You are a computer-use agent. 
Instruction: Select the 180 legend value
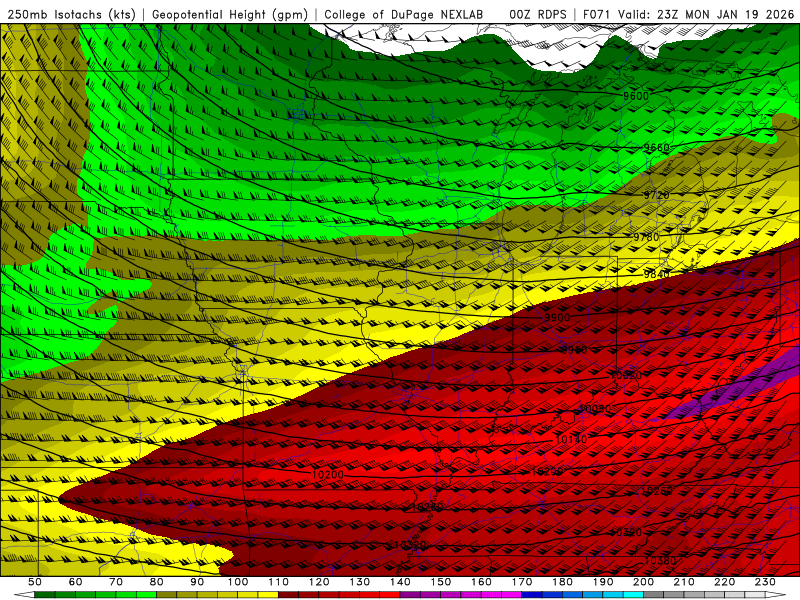coord(562,582)
